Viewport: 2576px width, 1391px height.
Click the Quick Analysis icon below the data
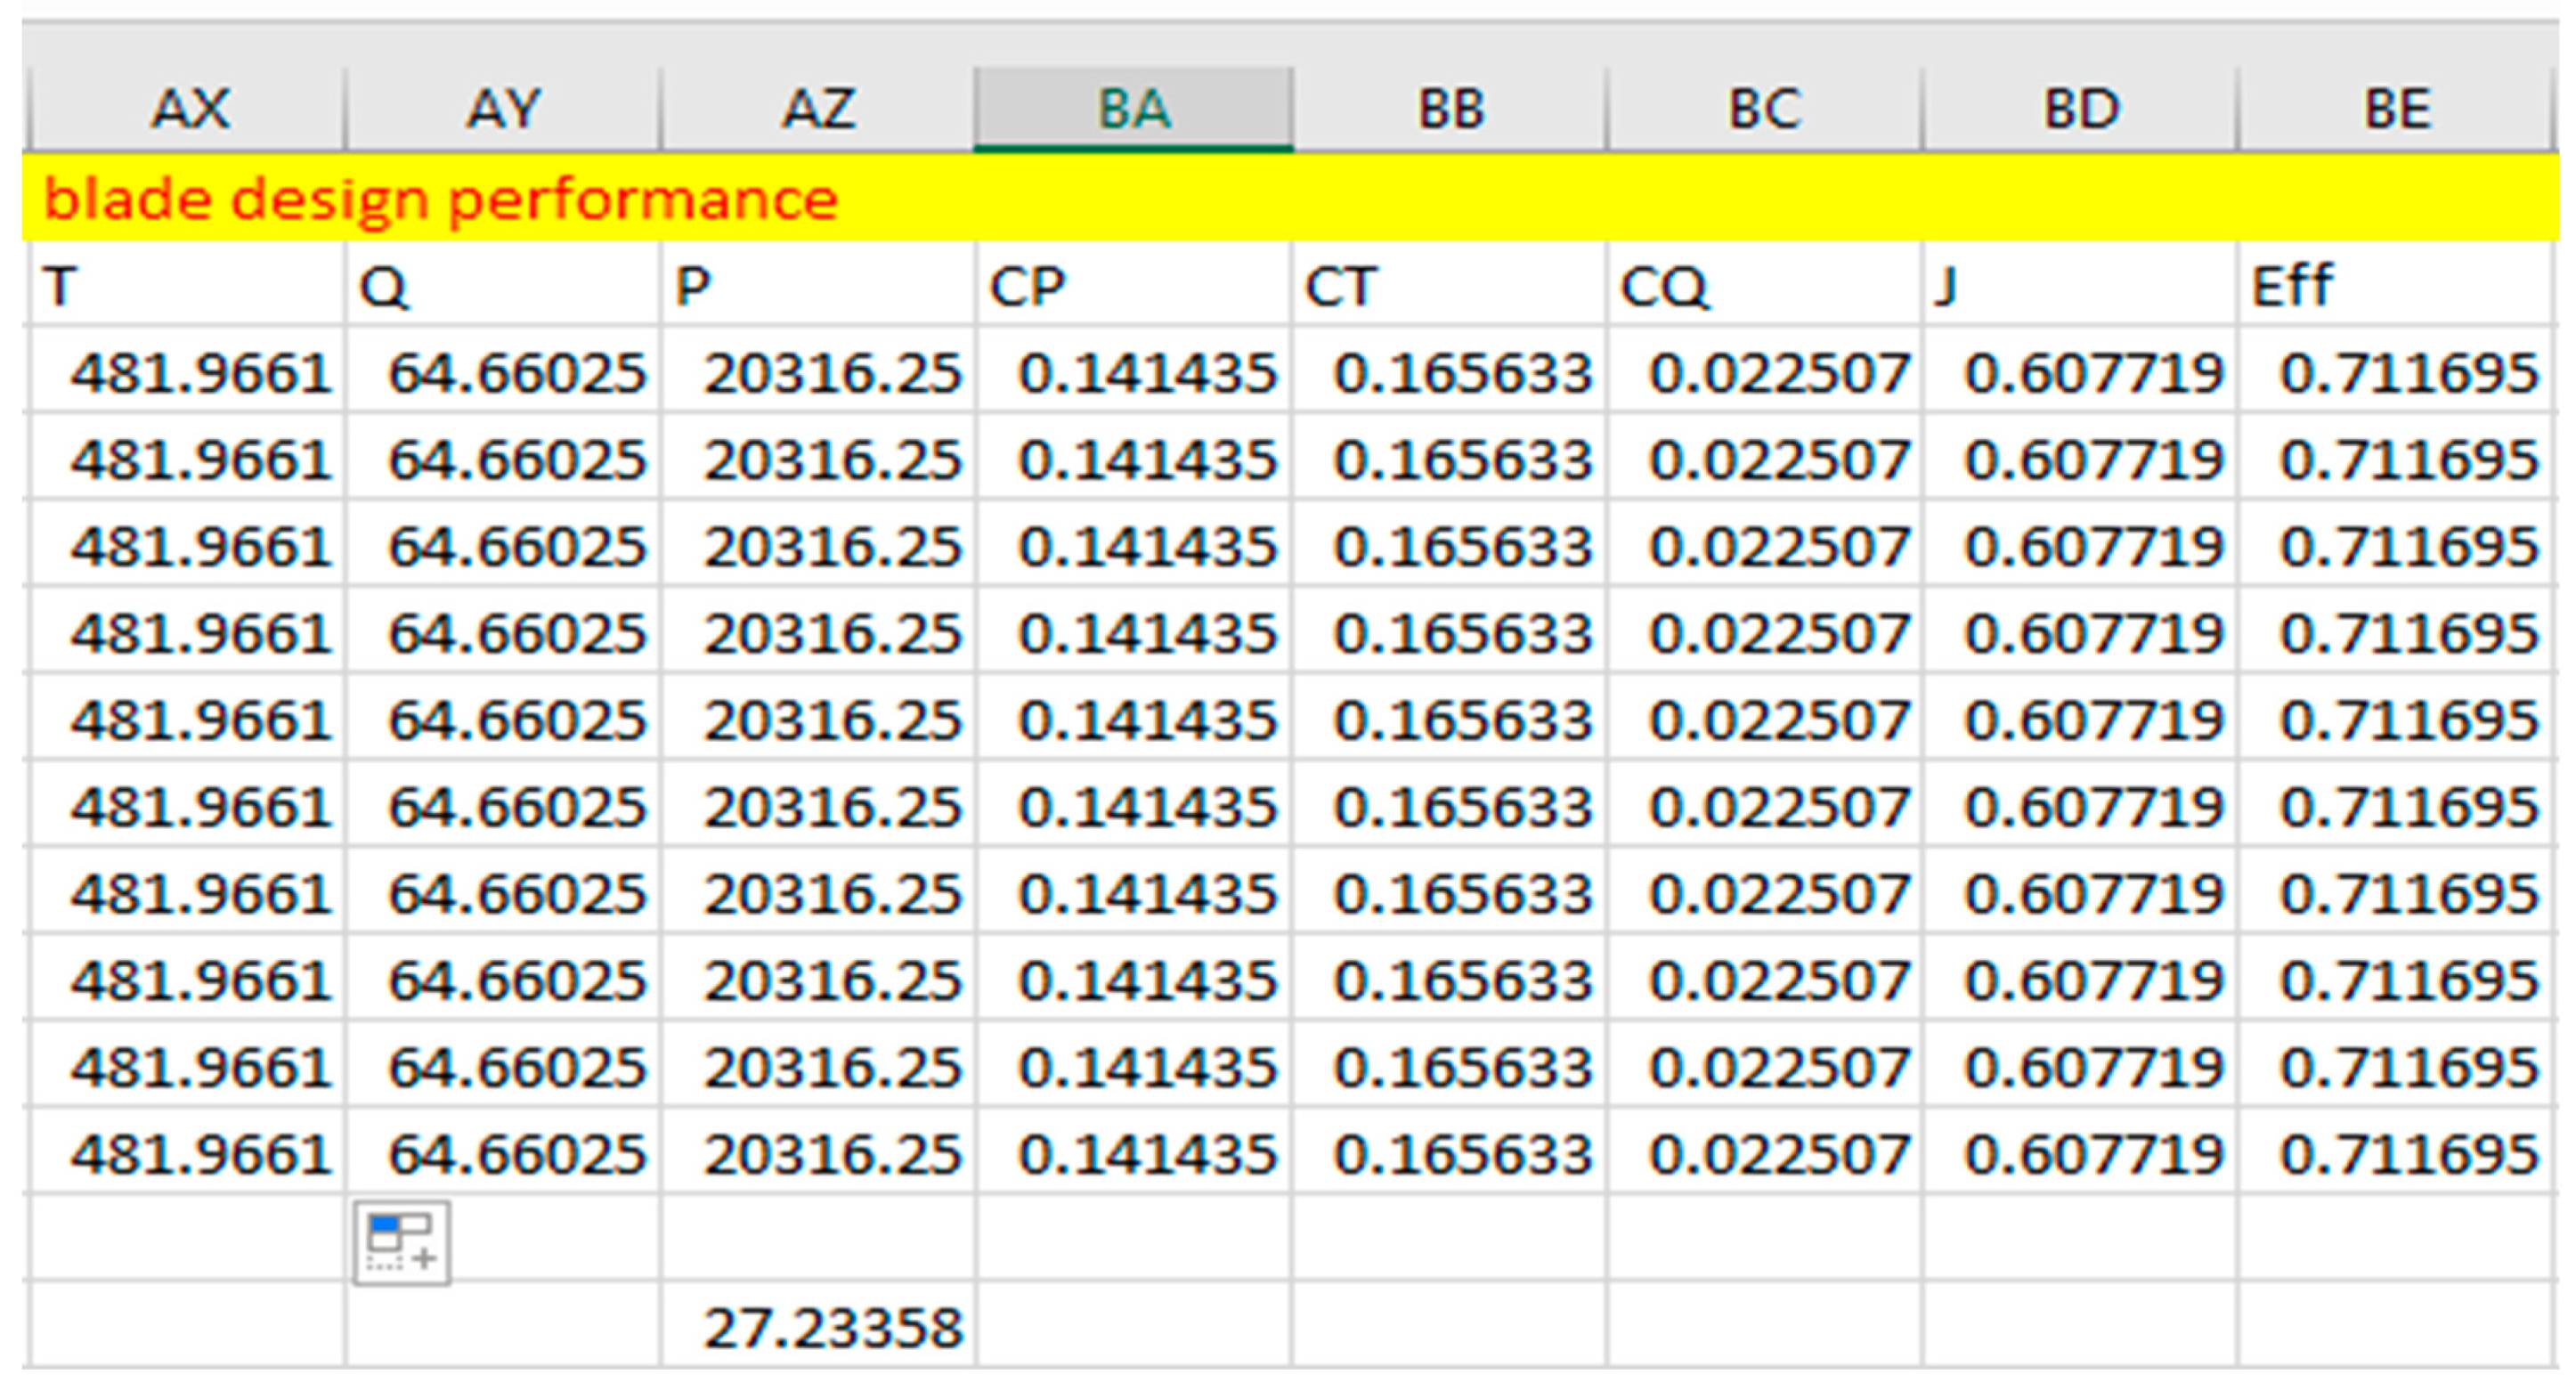(402, 1242)
